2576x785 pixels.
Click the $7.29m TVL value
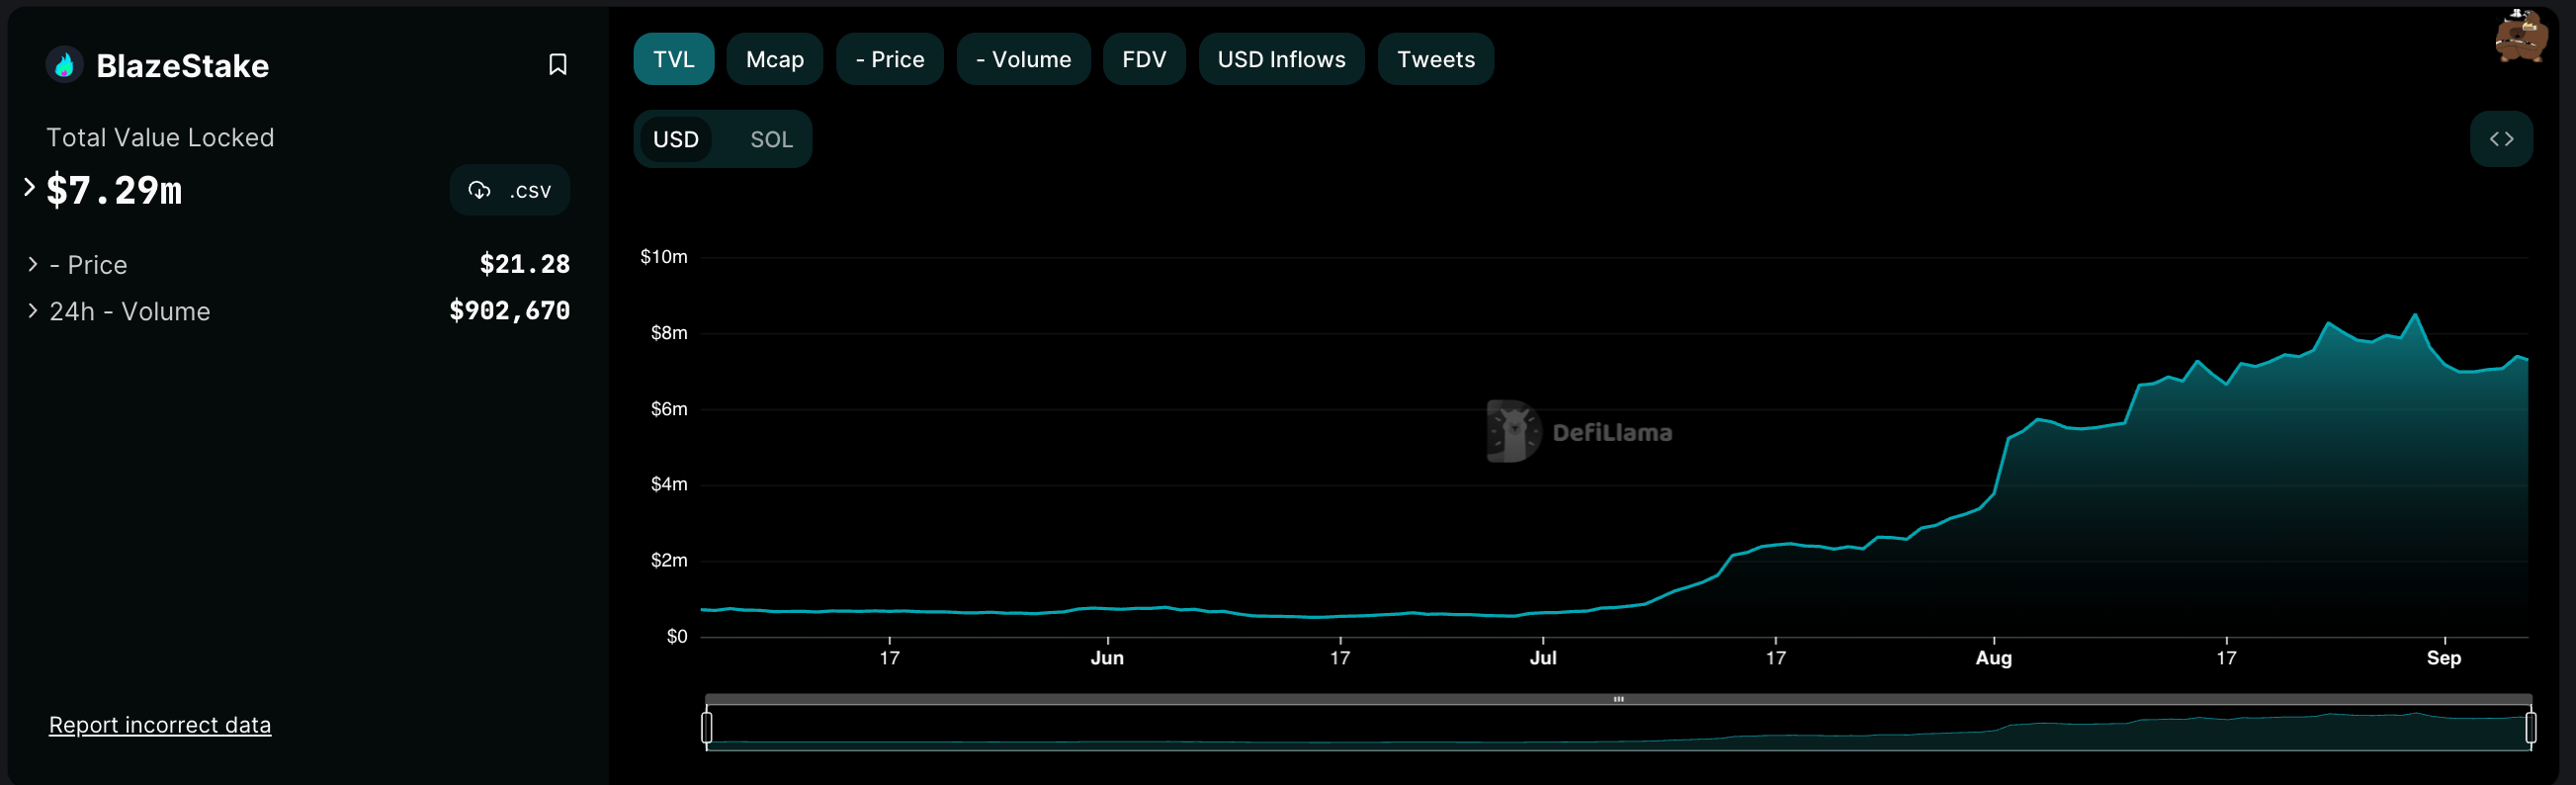coord(114,190)
